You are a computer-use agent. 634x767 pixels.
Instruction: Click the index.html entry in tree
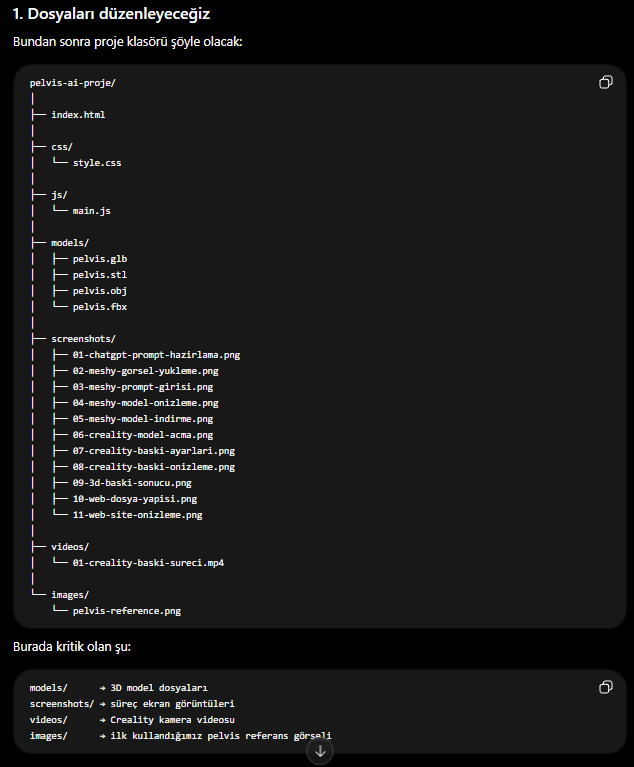(x=78, y=114)
